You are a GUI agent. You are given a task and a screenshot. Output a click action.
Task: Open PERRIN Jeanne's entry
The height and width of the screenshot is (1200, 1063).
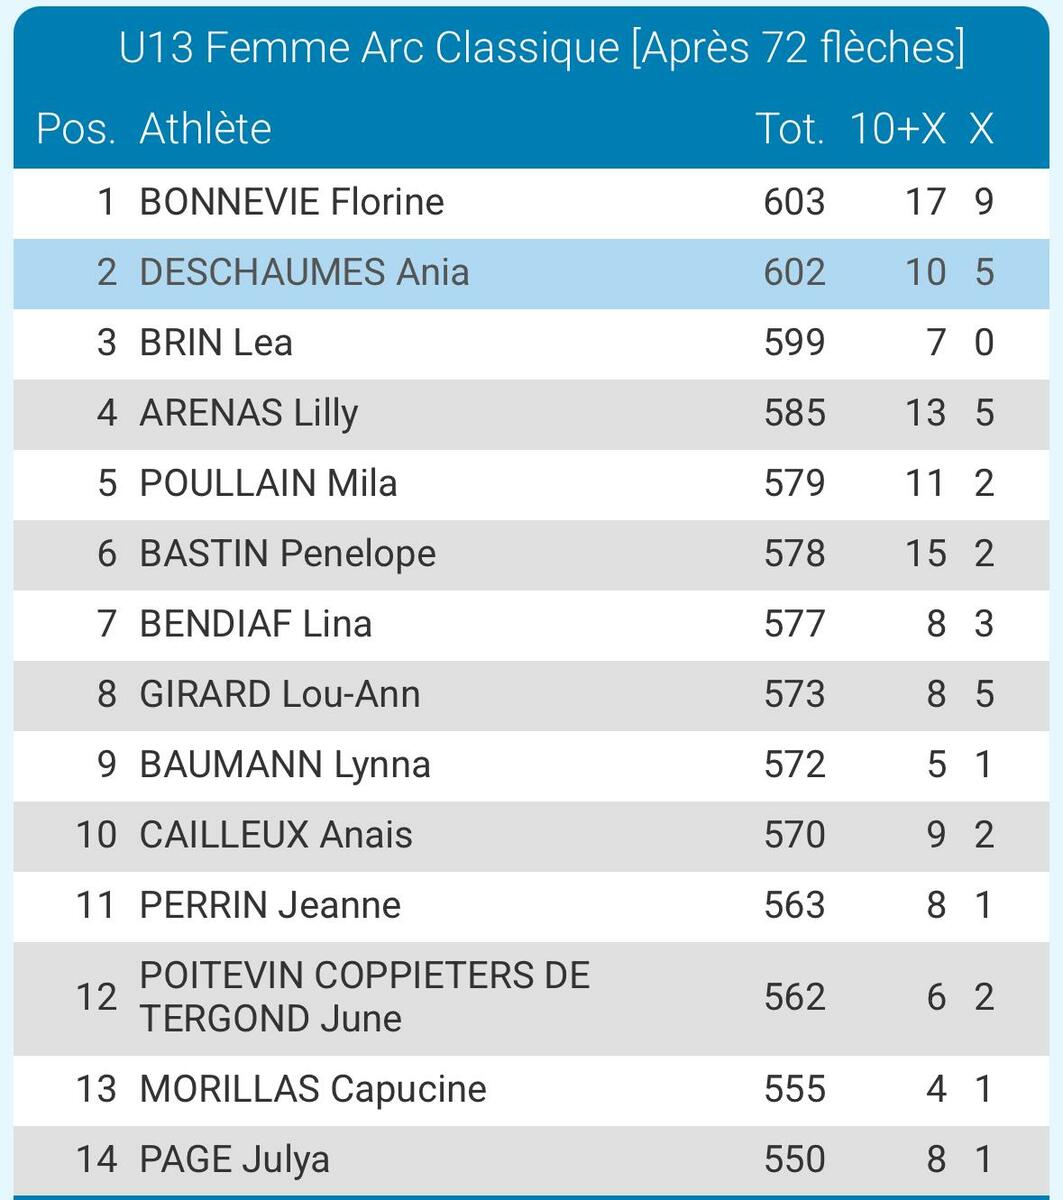pyautogui.click(x=270, y=905)
